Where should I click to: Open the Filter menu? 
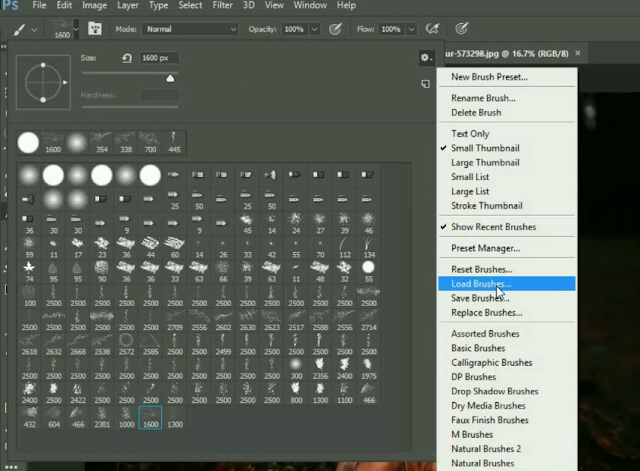click(x=222, y=5)
